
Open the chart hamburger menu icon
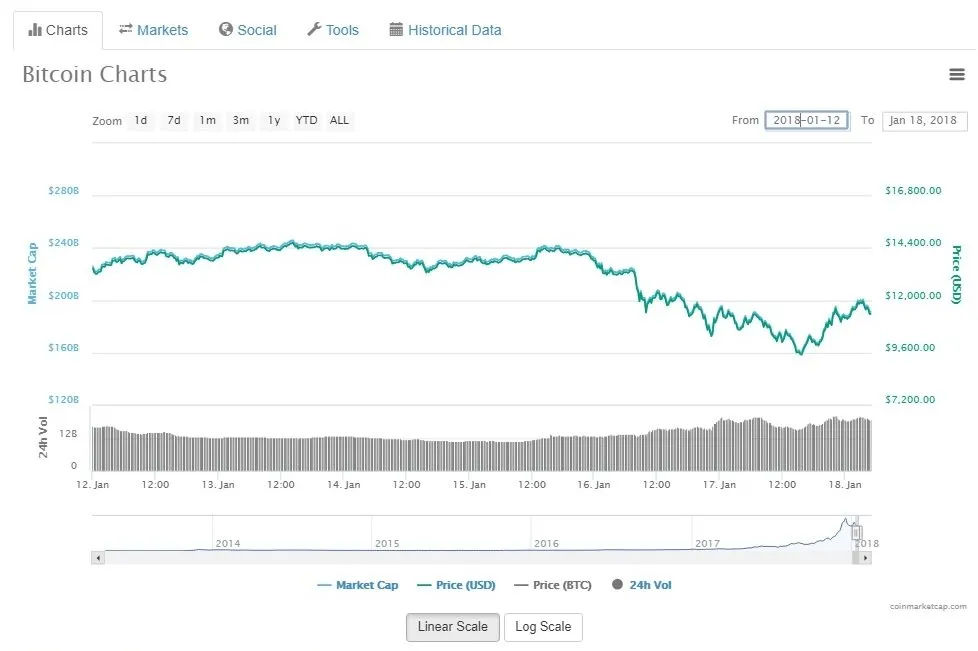click(957, 74)
